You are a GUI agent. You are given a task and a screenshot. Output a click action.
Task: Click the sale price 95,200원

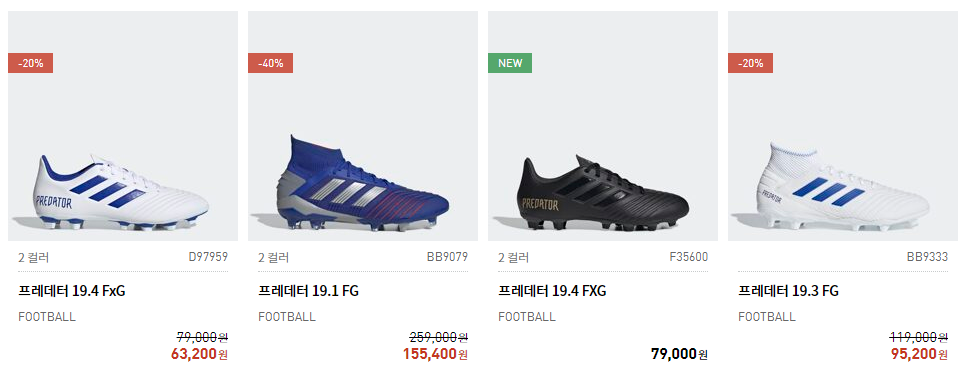919,354
